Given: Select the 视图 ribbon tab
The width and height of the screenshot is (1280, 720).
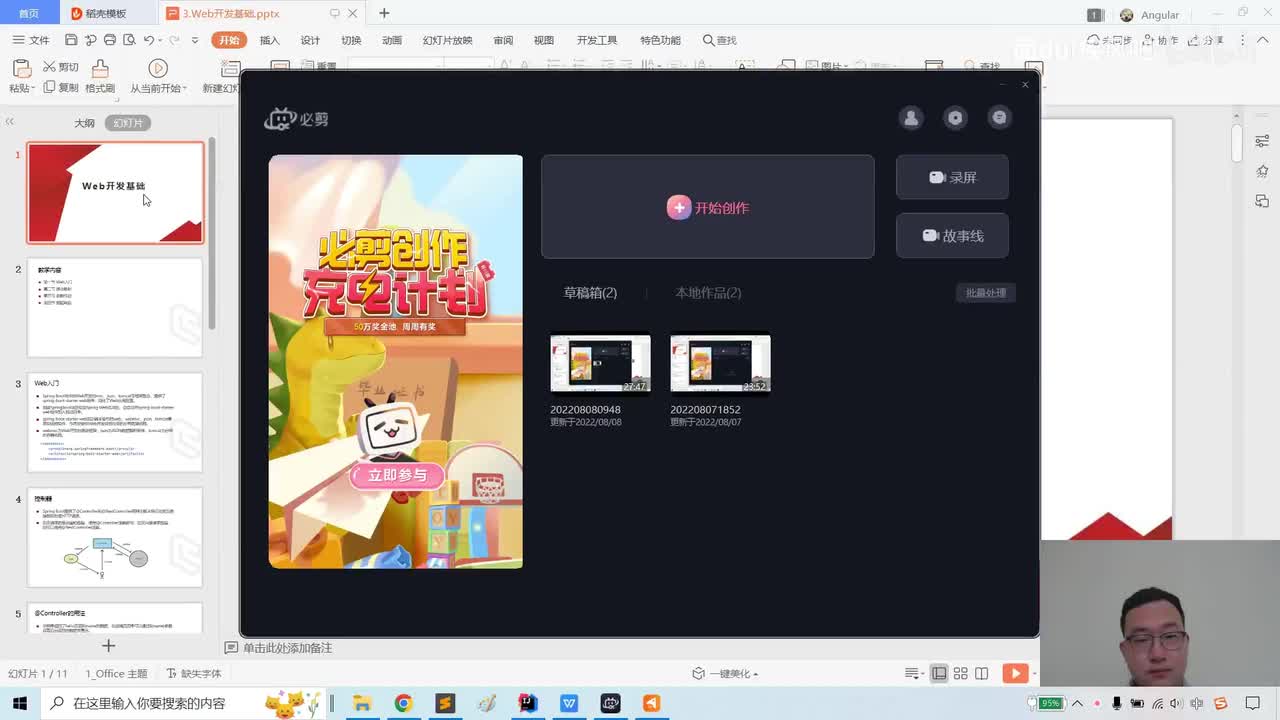Looking at the screenshot, I should tap(544, 40).
